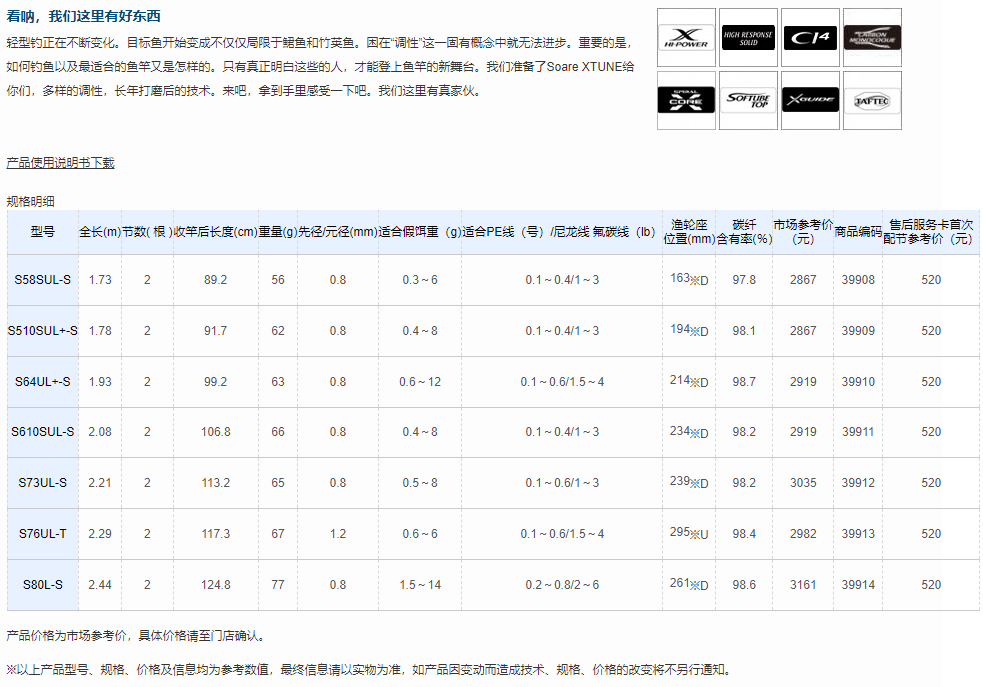Click the lure weight 1.5～14
The width and height of the screenshot is (983, 687).
[420, 585]
